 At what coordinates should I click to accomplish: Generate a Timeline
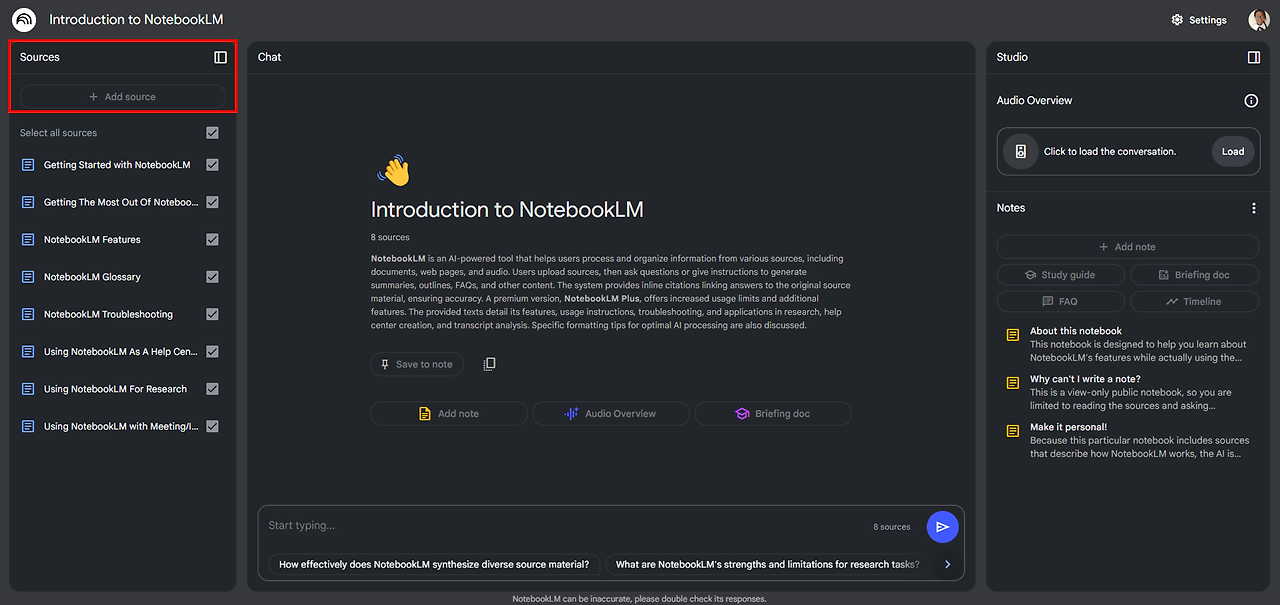coord(1194,301)
